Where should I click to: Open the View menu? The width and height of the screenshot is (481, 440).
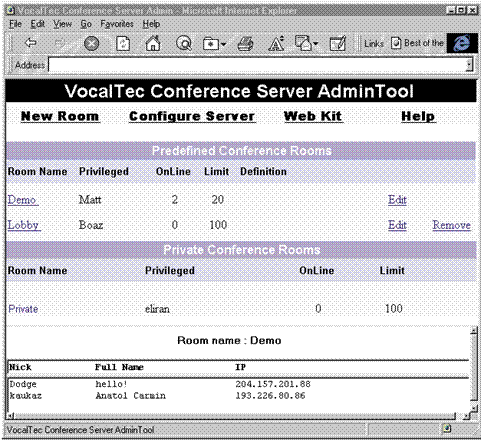62,24
